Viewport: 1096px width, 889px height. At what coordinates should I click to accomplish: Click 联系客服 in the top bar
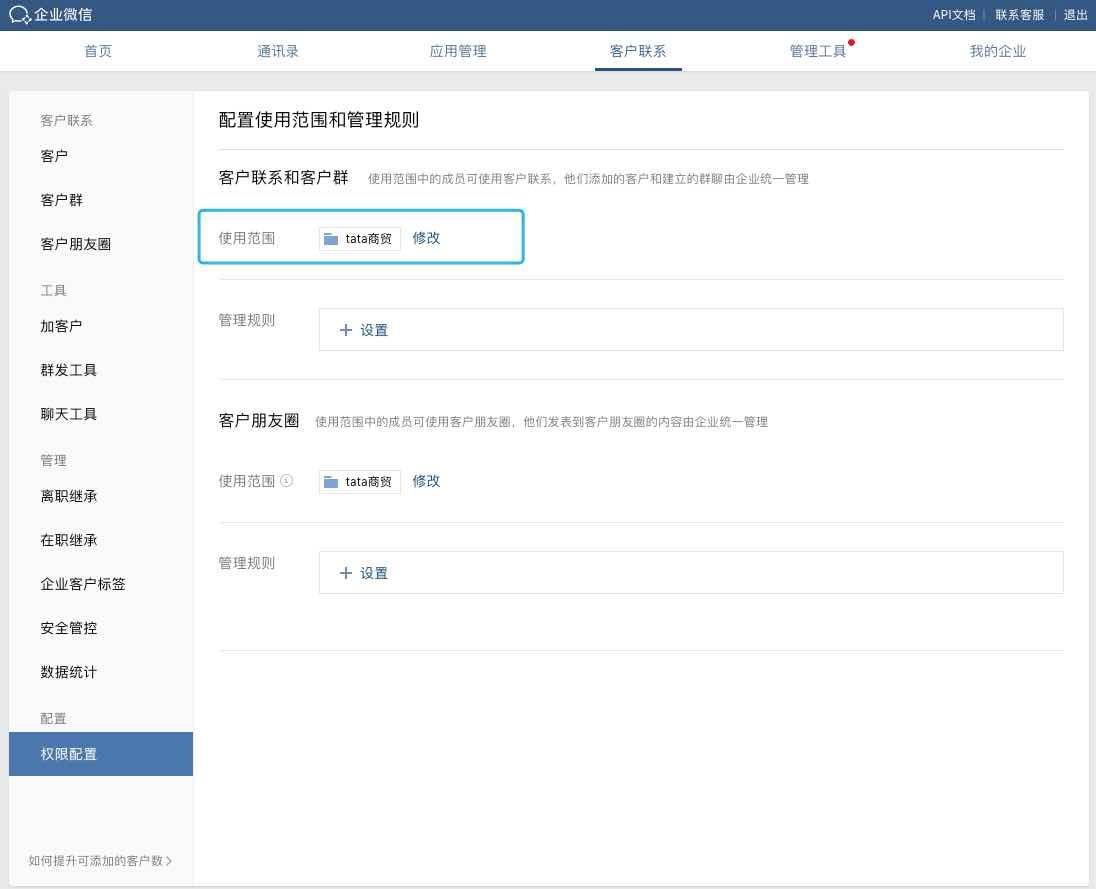click(x=1019, y=15)
